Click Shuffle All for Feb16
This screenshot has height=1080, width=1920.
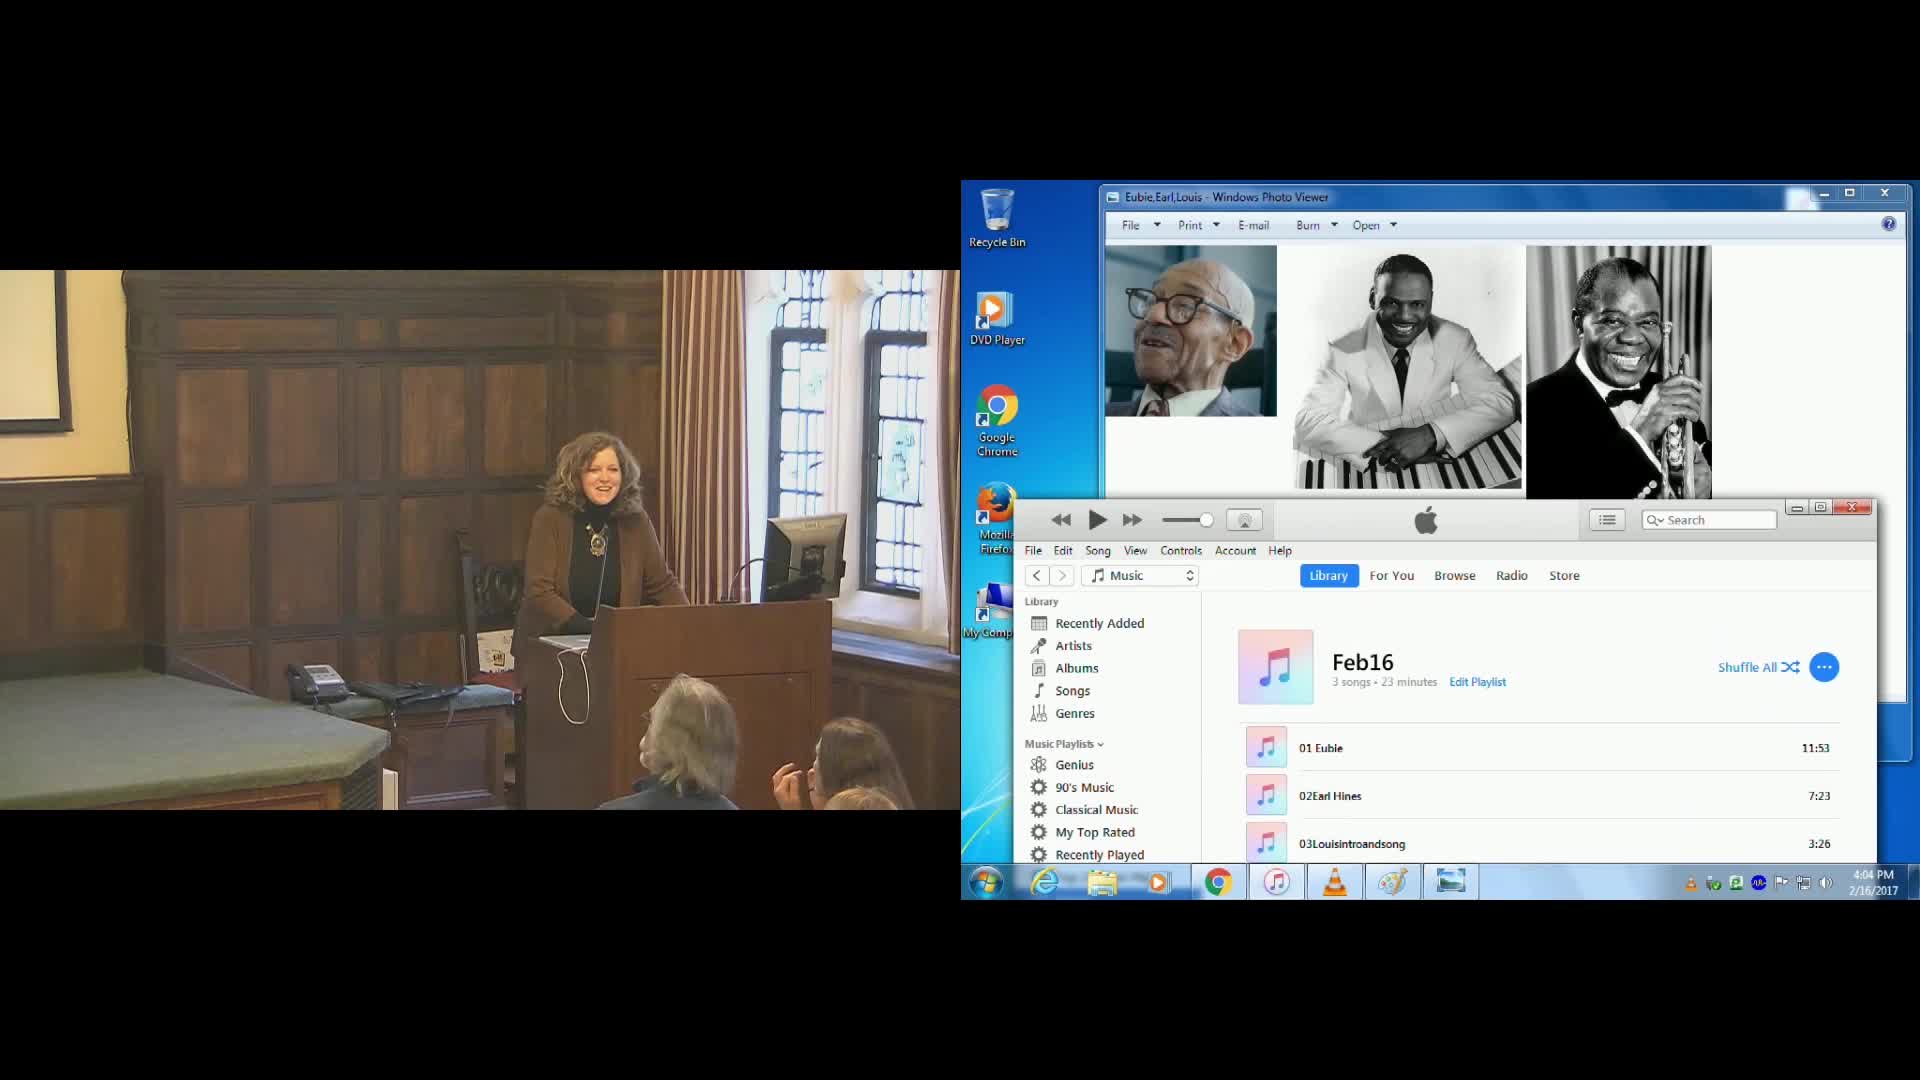tap(1758, 667)
